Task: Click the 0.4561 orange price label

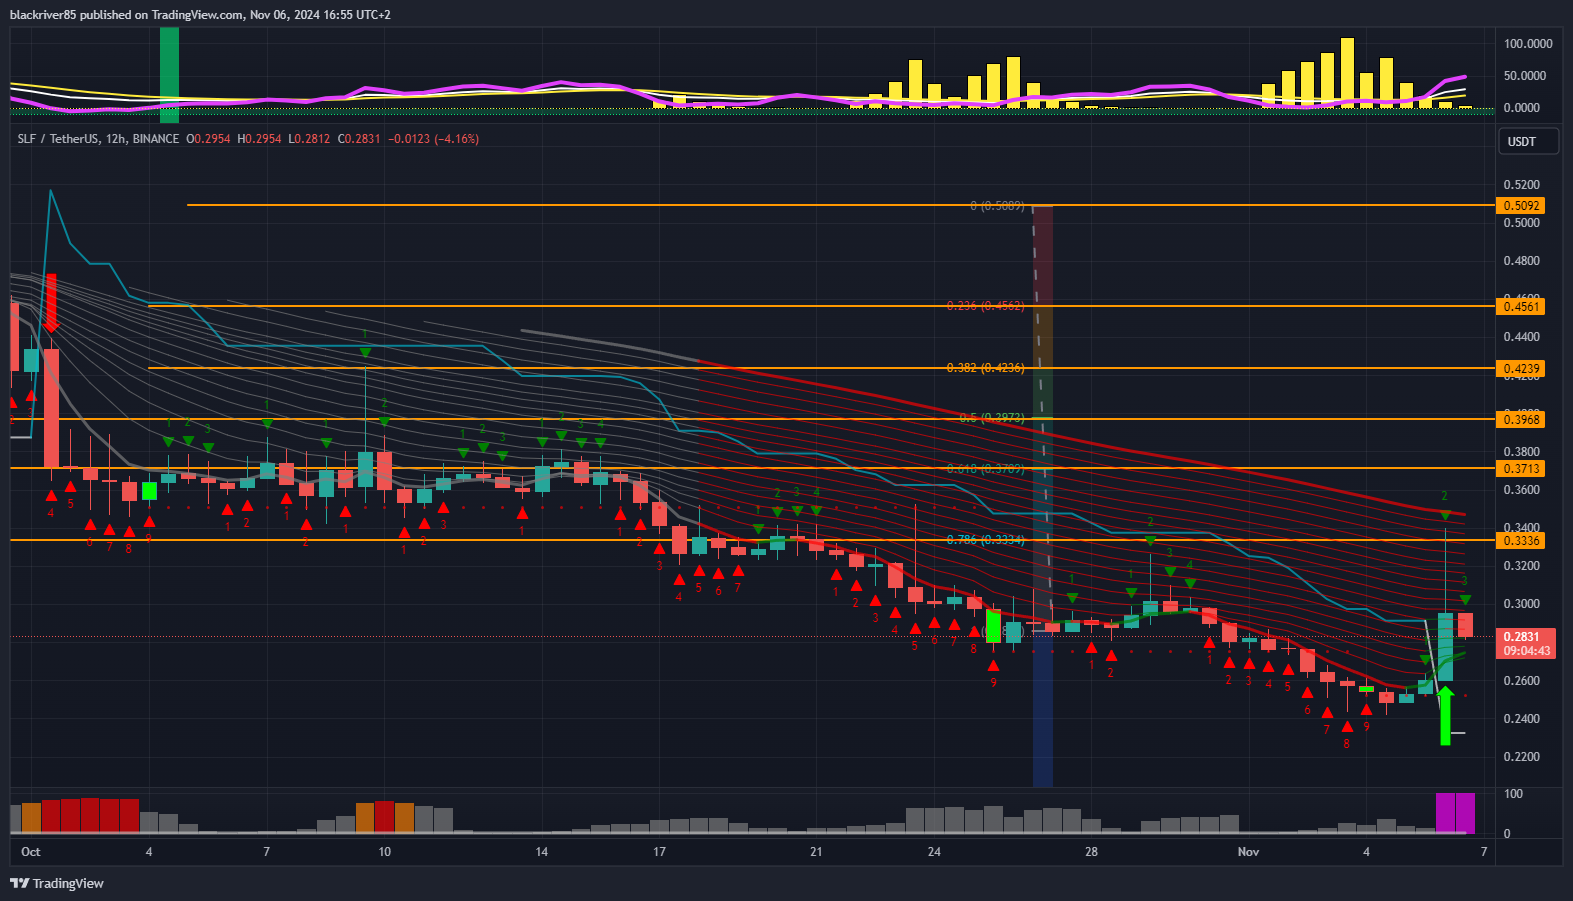Action: pos(1521,307)
